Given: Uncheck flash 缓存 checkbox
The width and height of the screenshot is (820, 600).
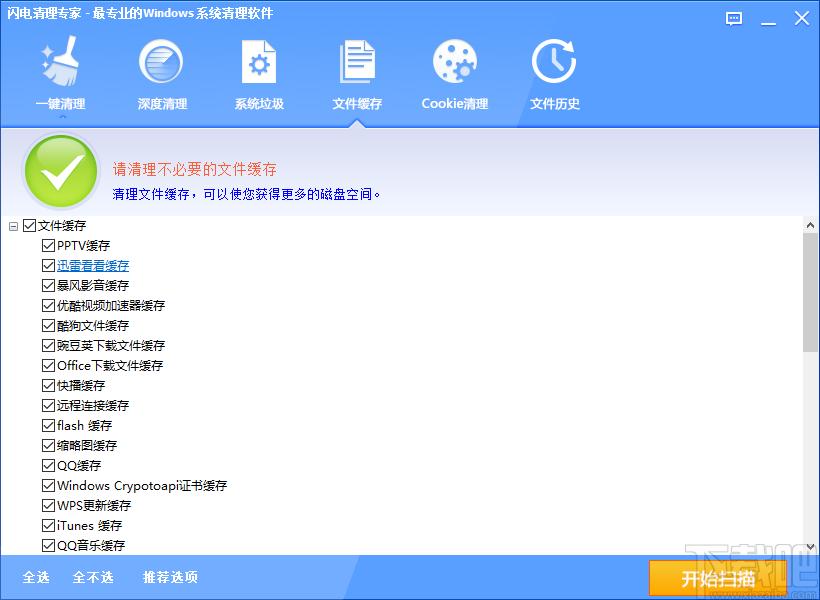Looking at the screenshot, I should tap(48, 425).
